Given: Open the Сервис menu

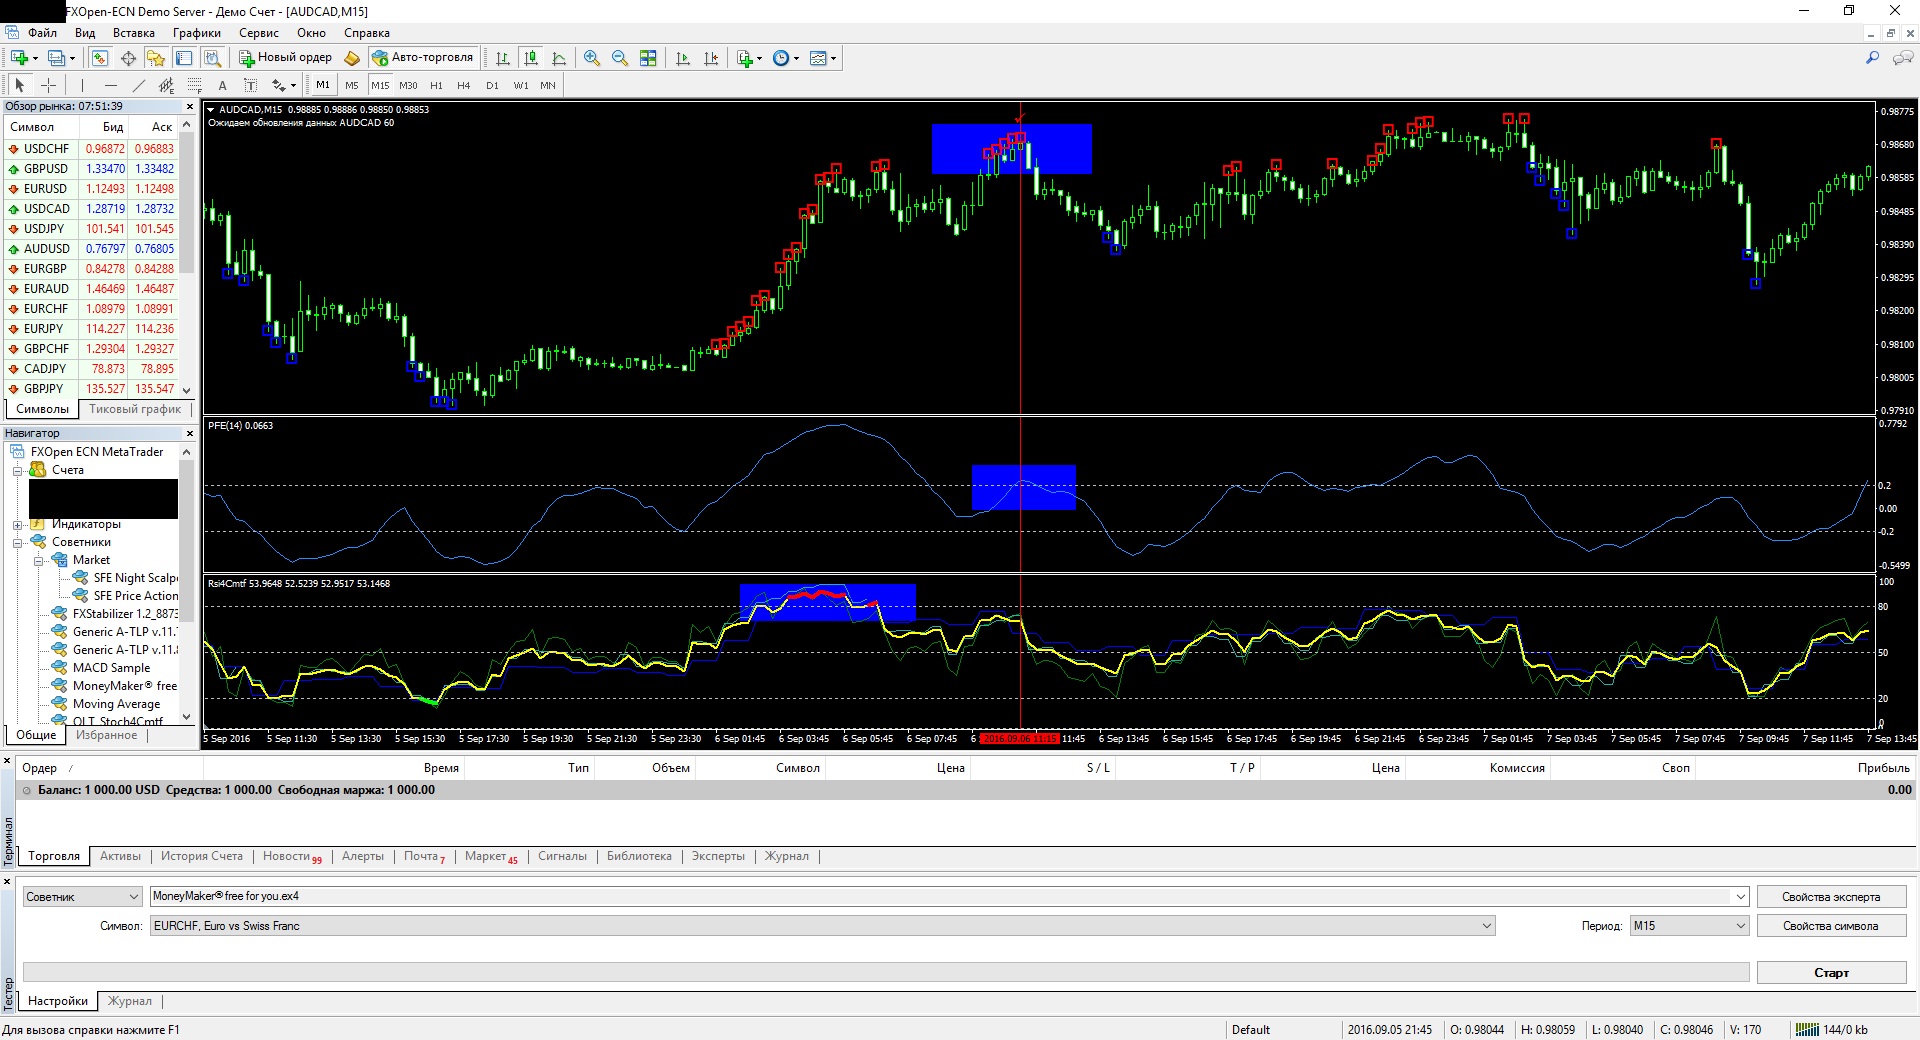Looking at the screenshot, I should tap(259, 33).
